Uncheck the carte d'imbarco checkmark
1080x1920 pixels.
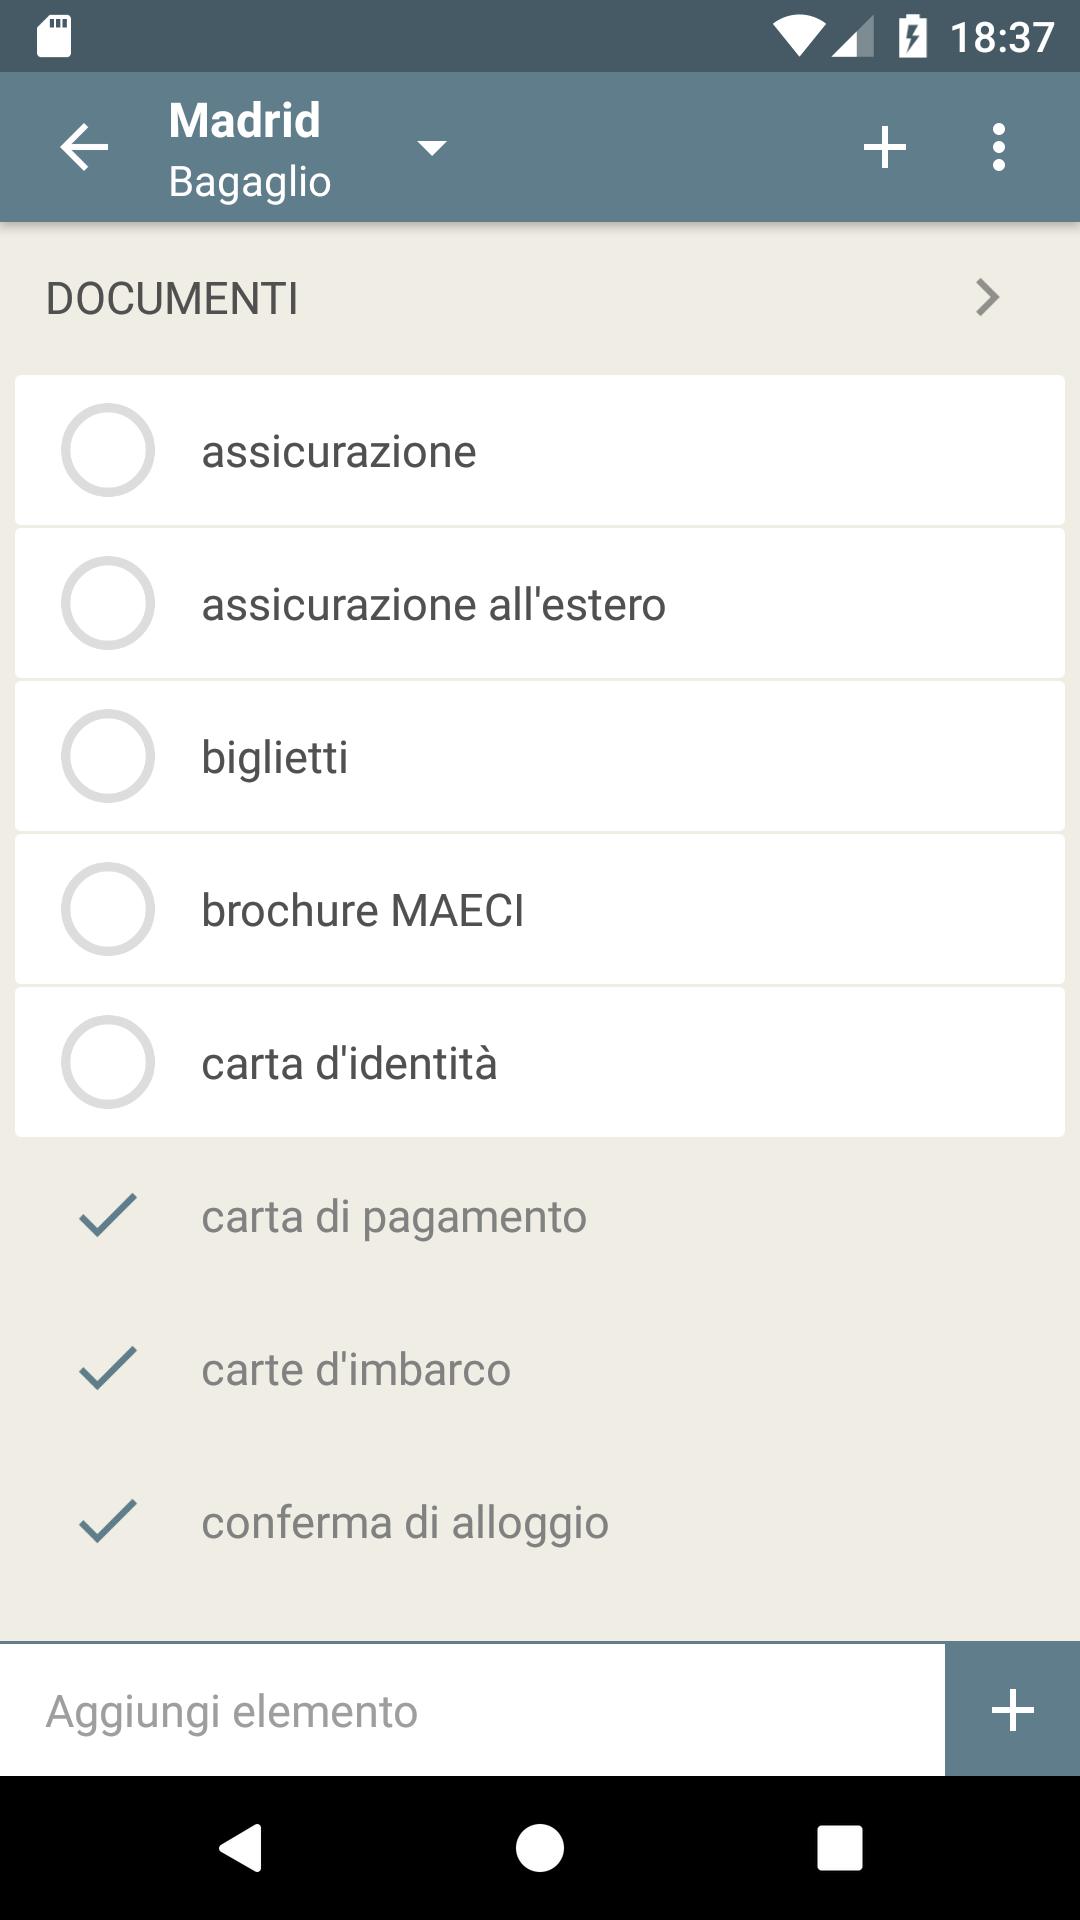pos(108,1368)
